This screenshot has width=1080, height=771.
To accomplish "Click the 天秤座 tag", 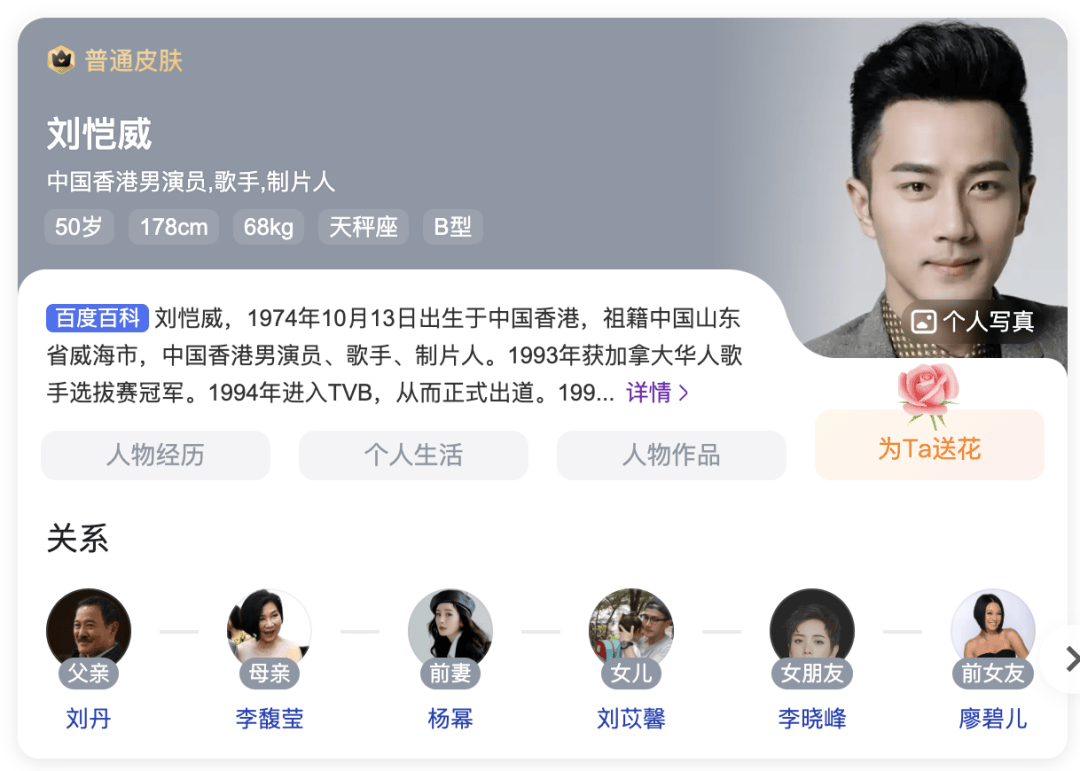I will 364,227.
